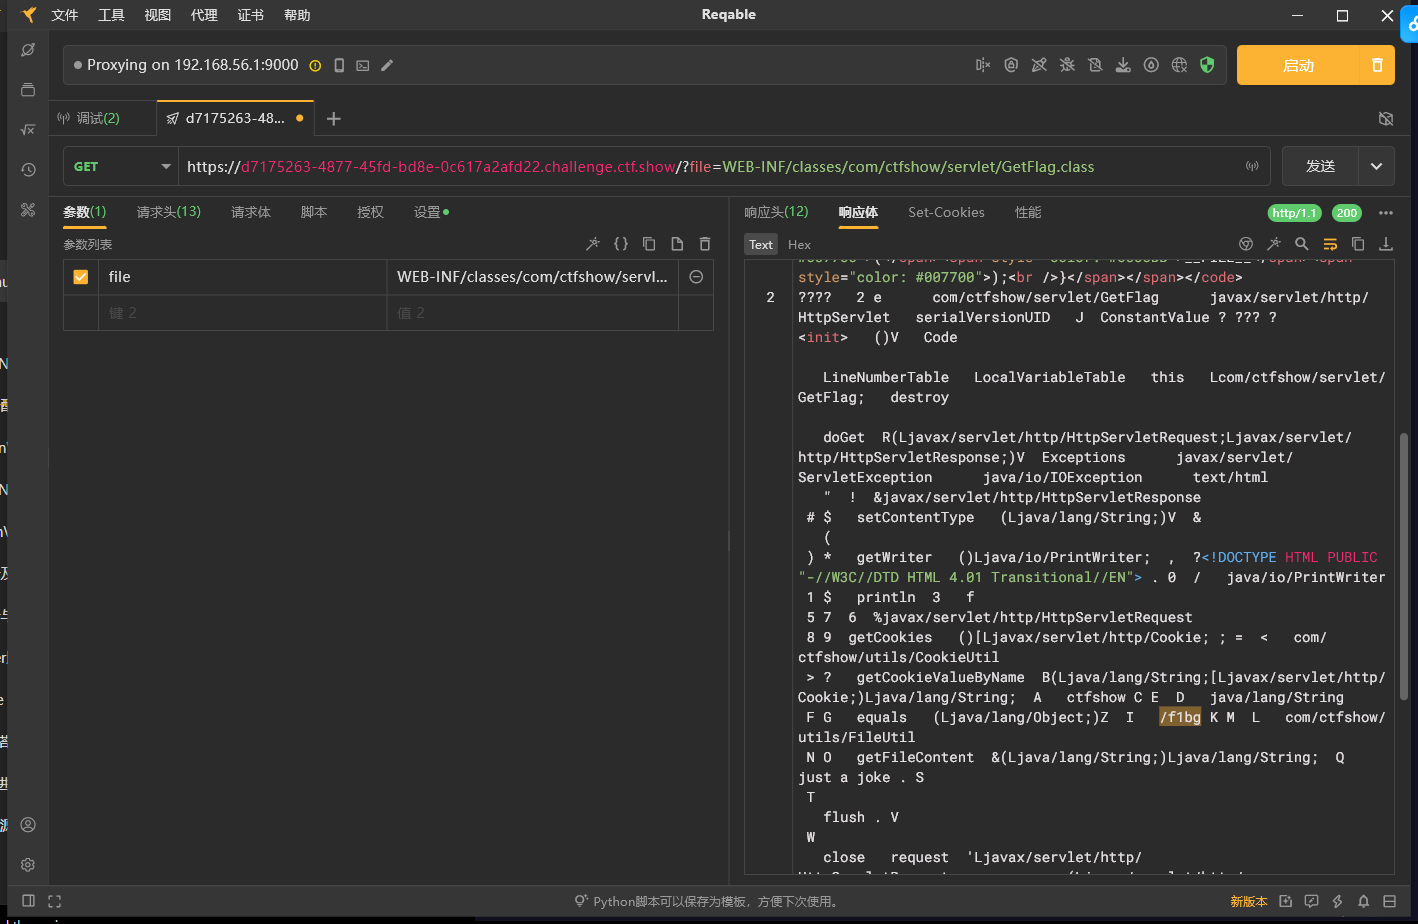Click the download tray icon in proxy toolbar
Viewport: 1418px width, 924px height.
click(x=1123, y=65)
